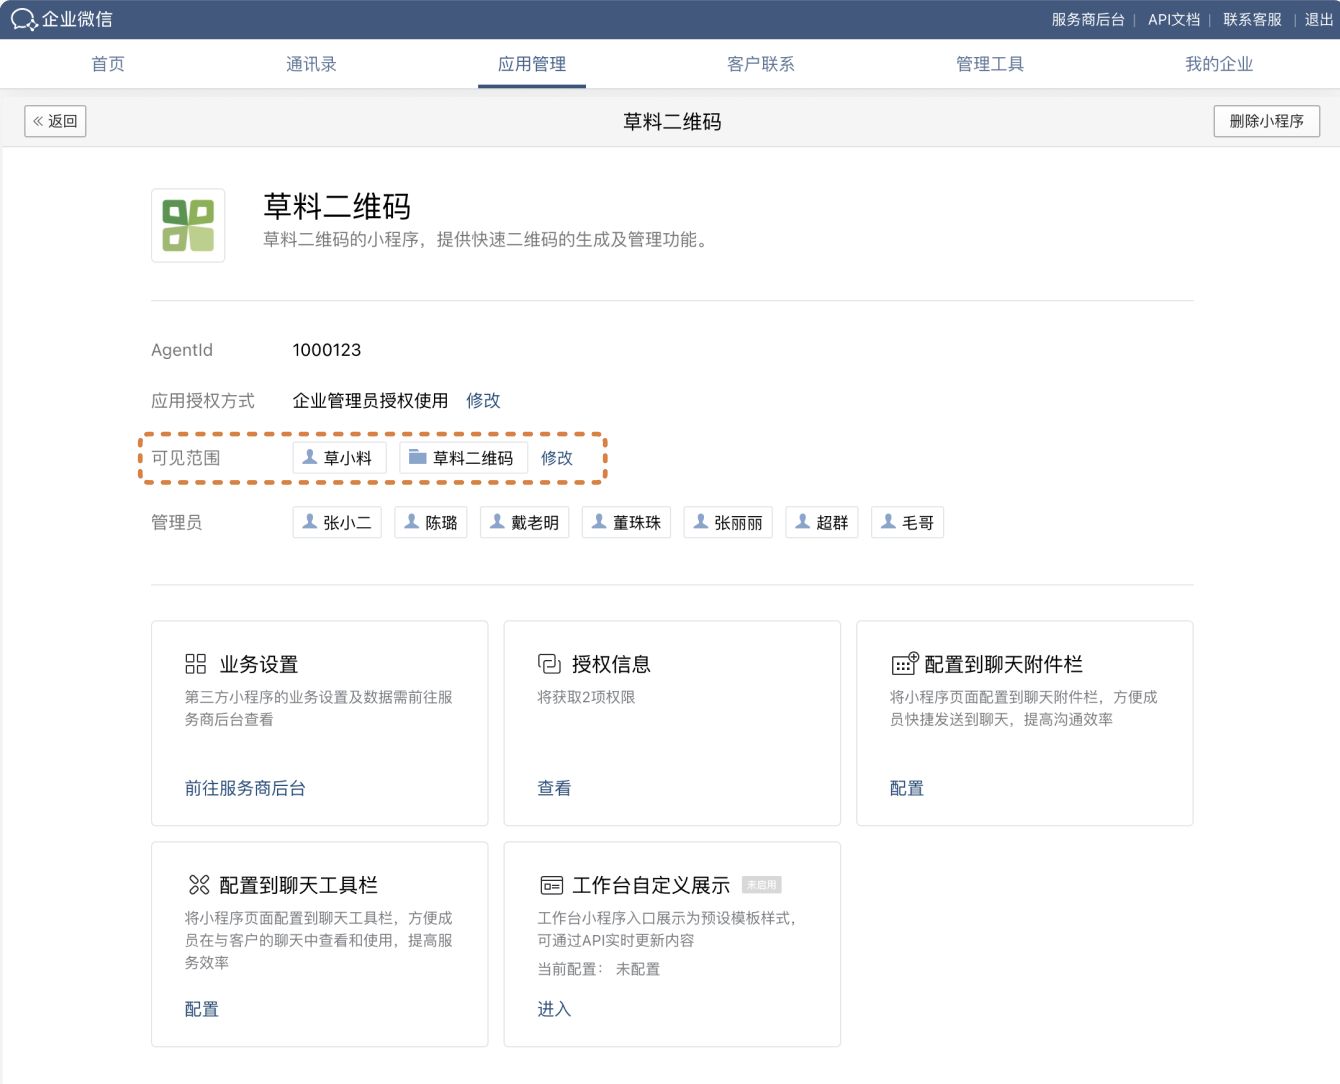Viewport: 1340px width, 1084px height.
Task: Go to the 客户联系 tab
Action: [x=761, y=64]
